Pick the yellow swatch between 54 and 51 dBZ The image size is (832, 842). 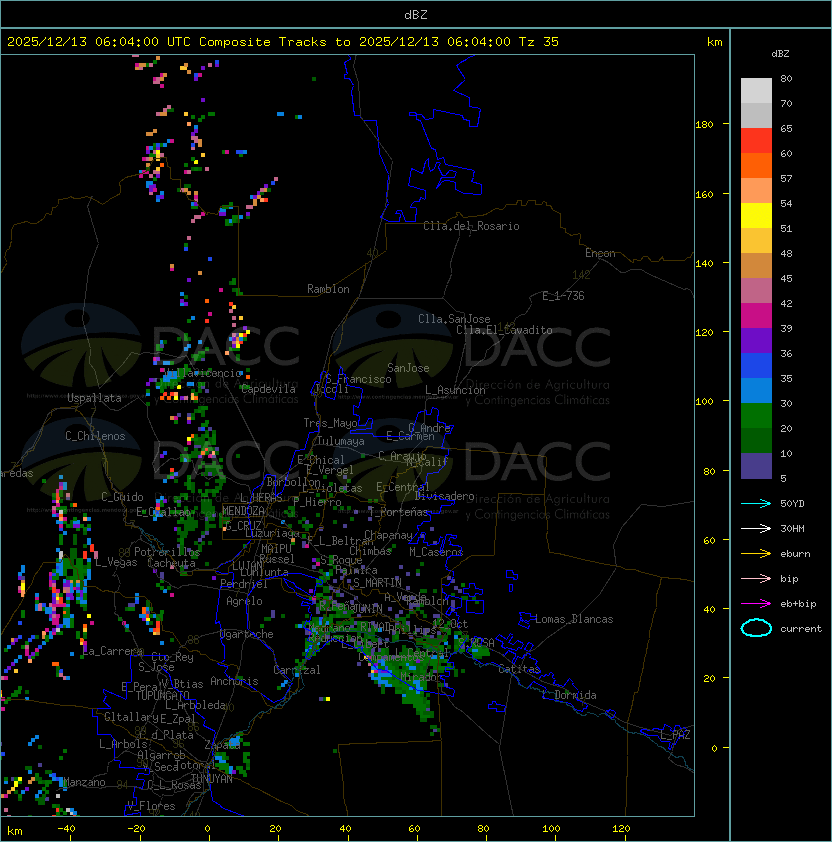coord(756,216)
